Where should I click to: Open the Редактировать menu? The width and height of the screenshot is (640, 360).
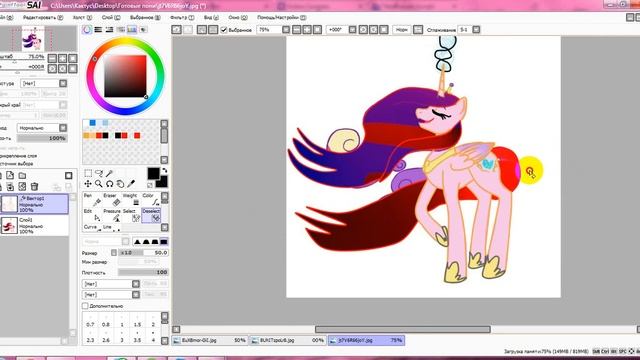pyautogui.click(x=42, y=18)
